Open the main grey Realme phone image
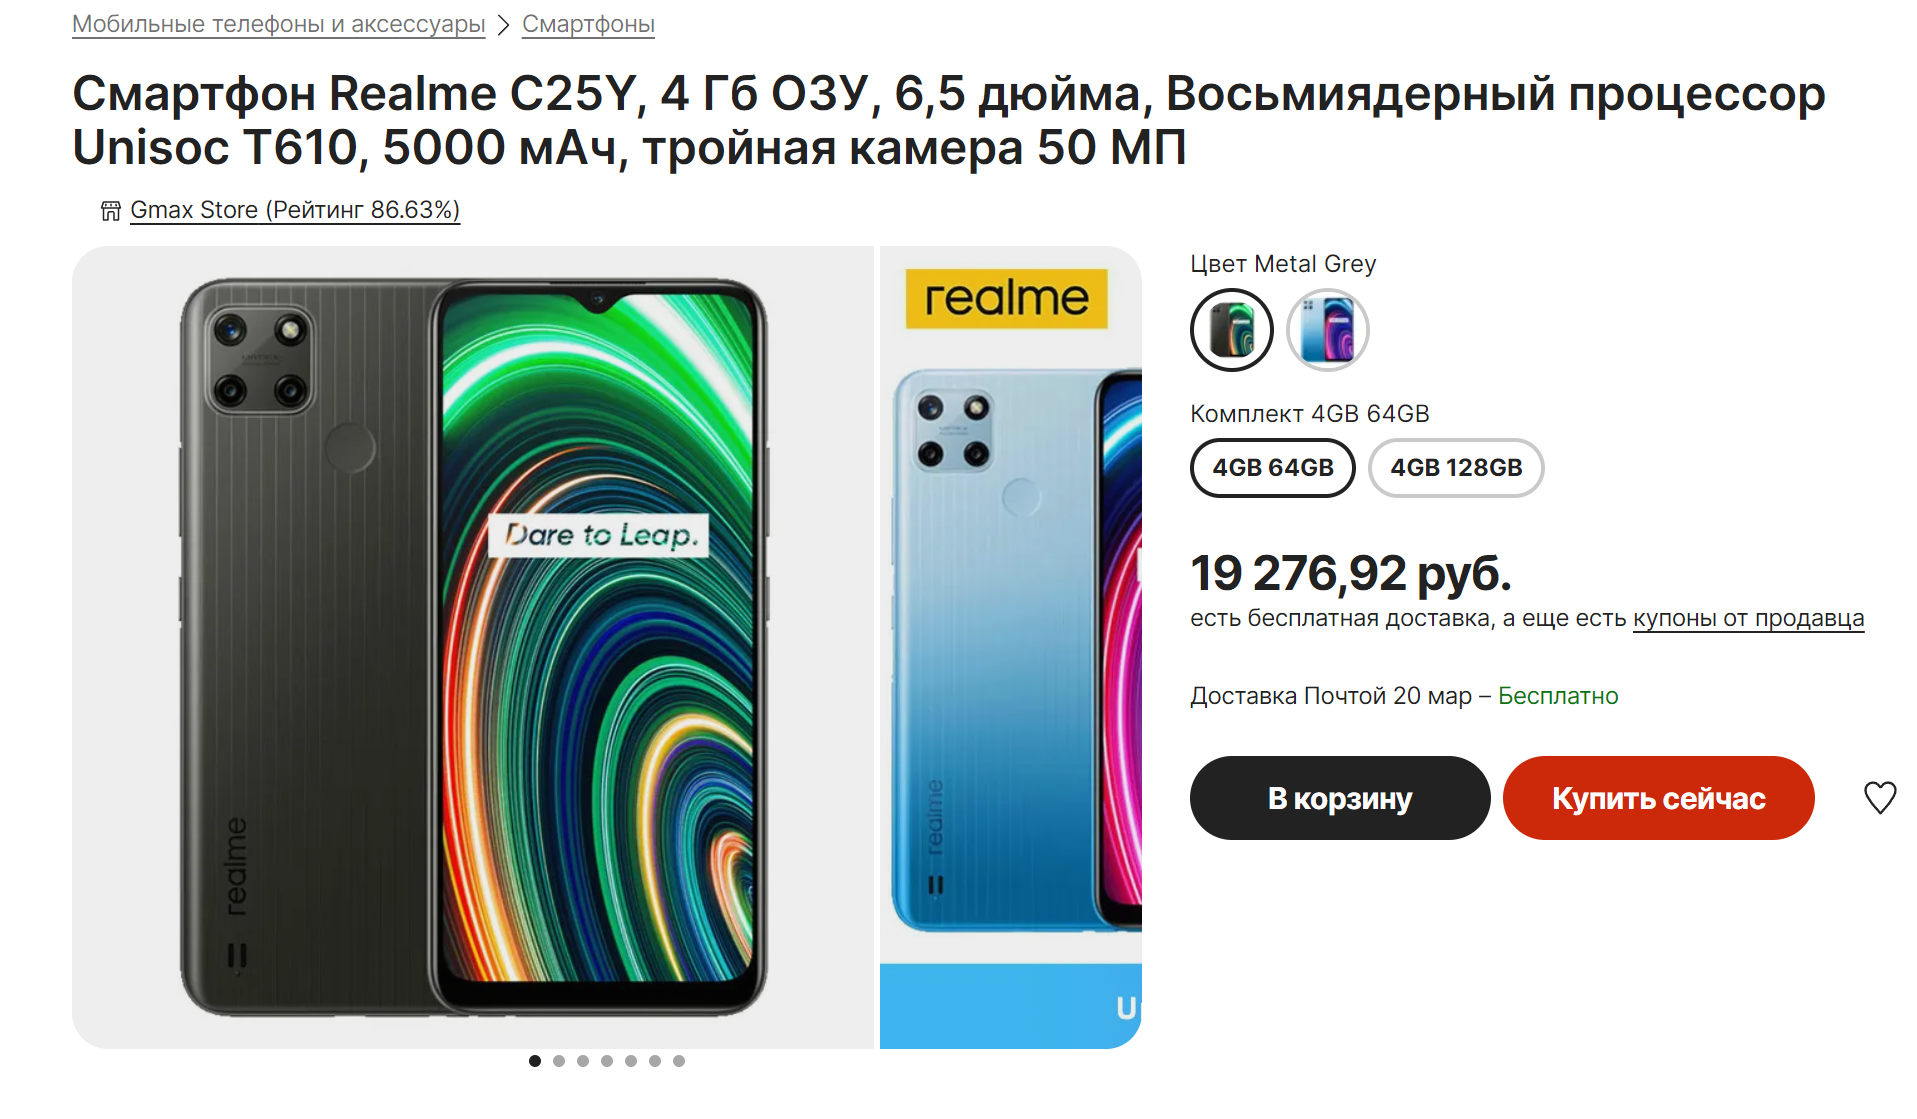 (473, 647)
